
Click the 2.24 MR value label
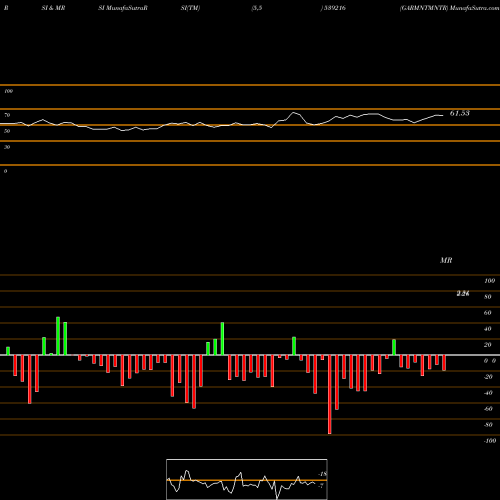coord(463,293)
